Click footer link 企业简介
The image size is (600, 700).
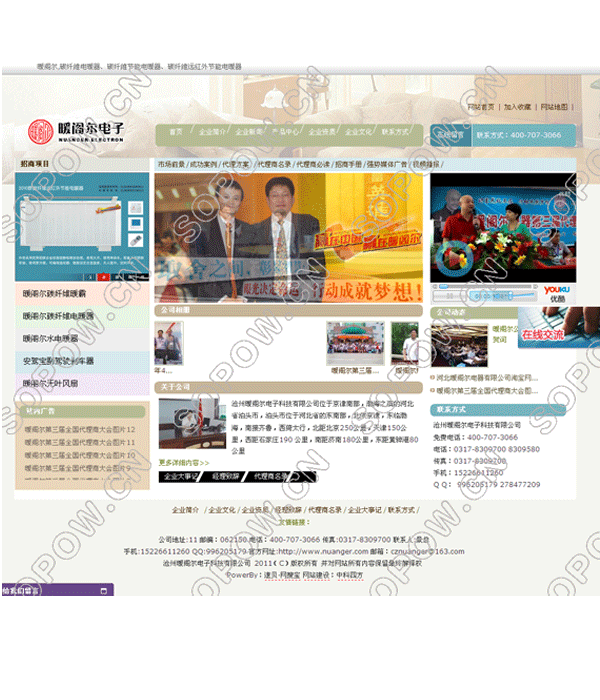pos(185,510)
